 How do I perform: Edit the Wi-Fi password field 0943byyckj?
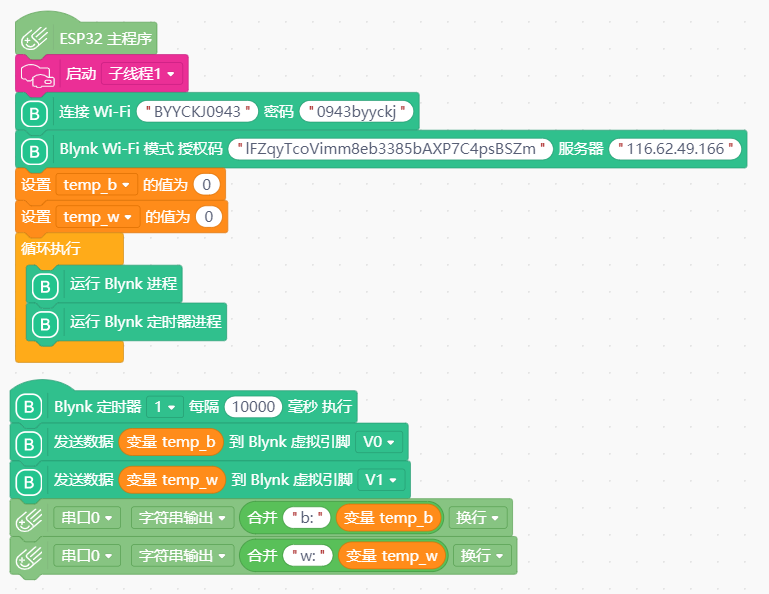coord(356,111)
